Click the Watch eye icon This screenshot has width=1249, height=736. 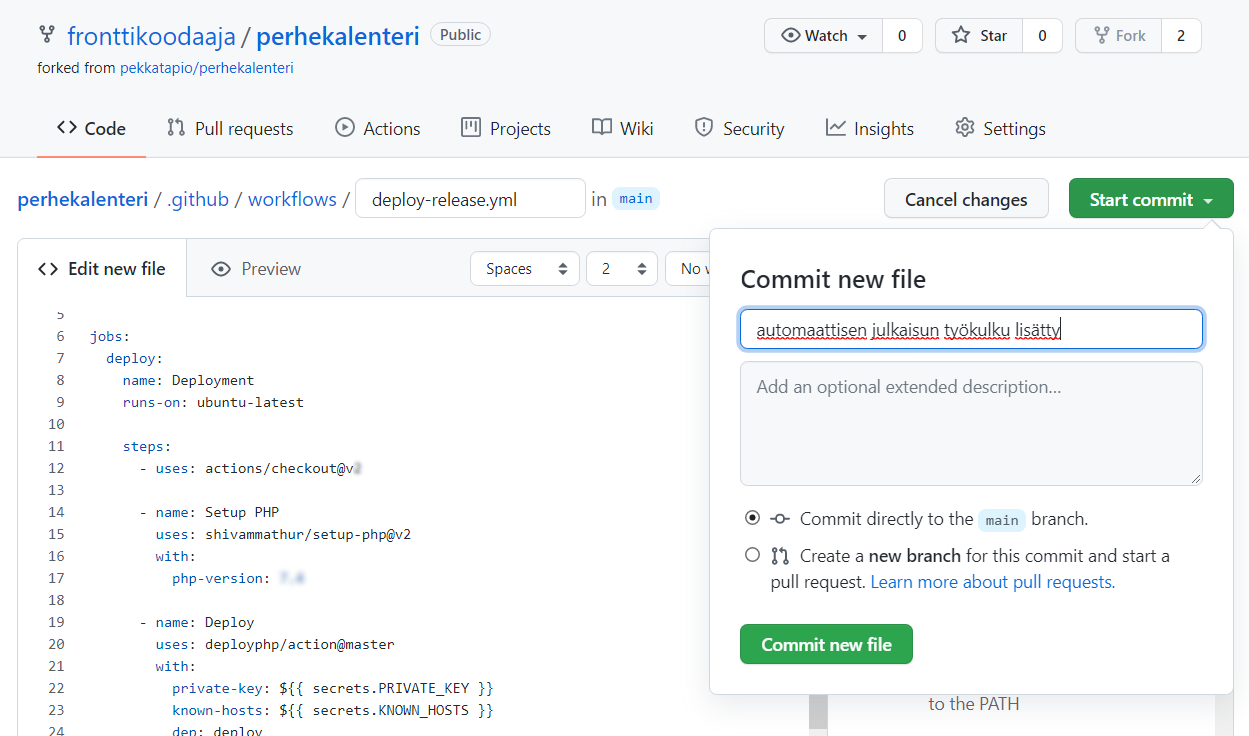pyautogui.click(x=791, y=35)
